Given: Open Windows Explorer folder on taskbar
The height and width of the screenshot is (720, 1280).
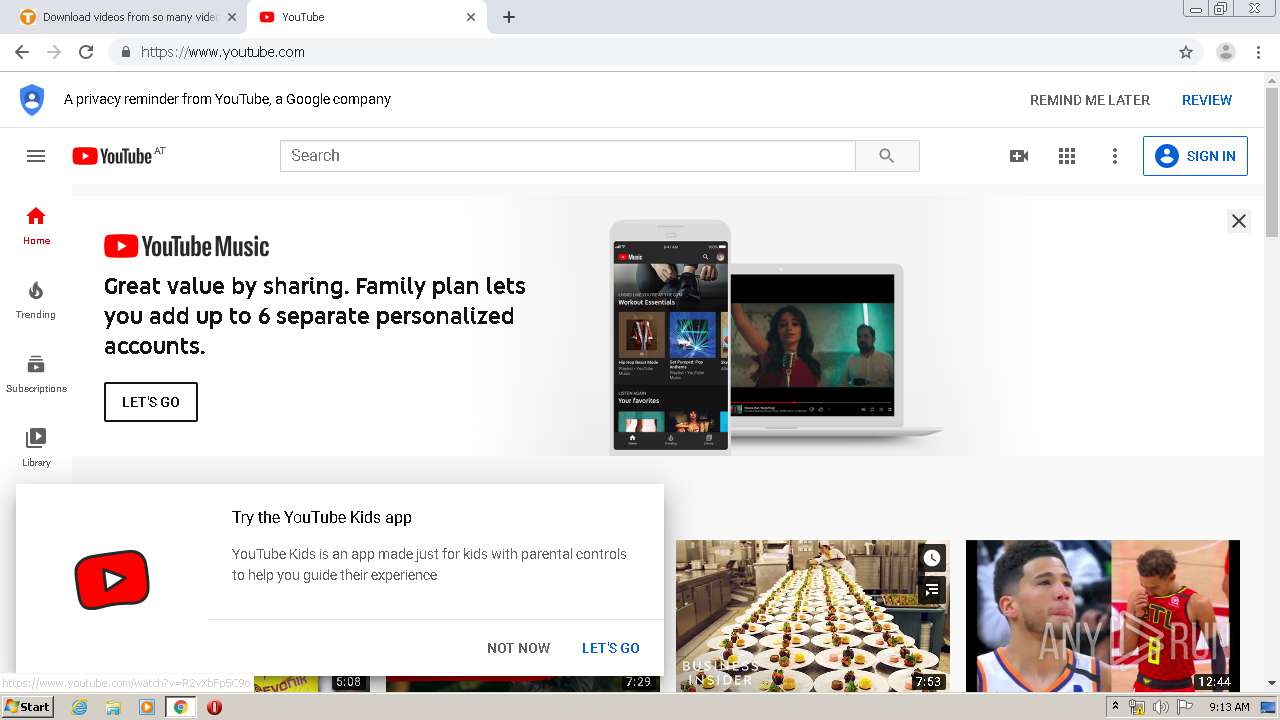Looking at the screenshot, I should pyautogui.click(x=113, y=707).
